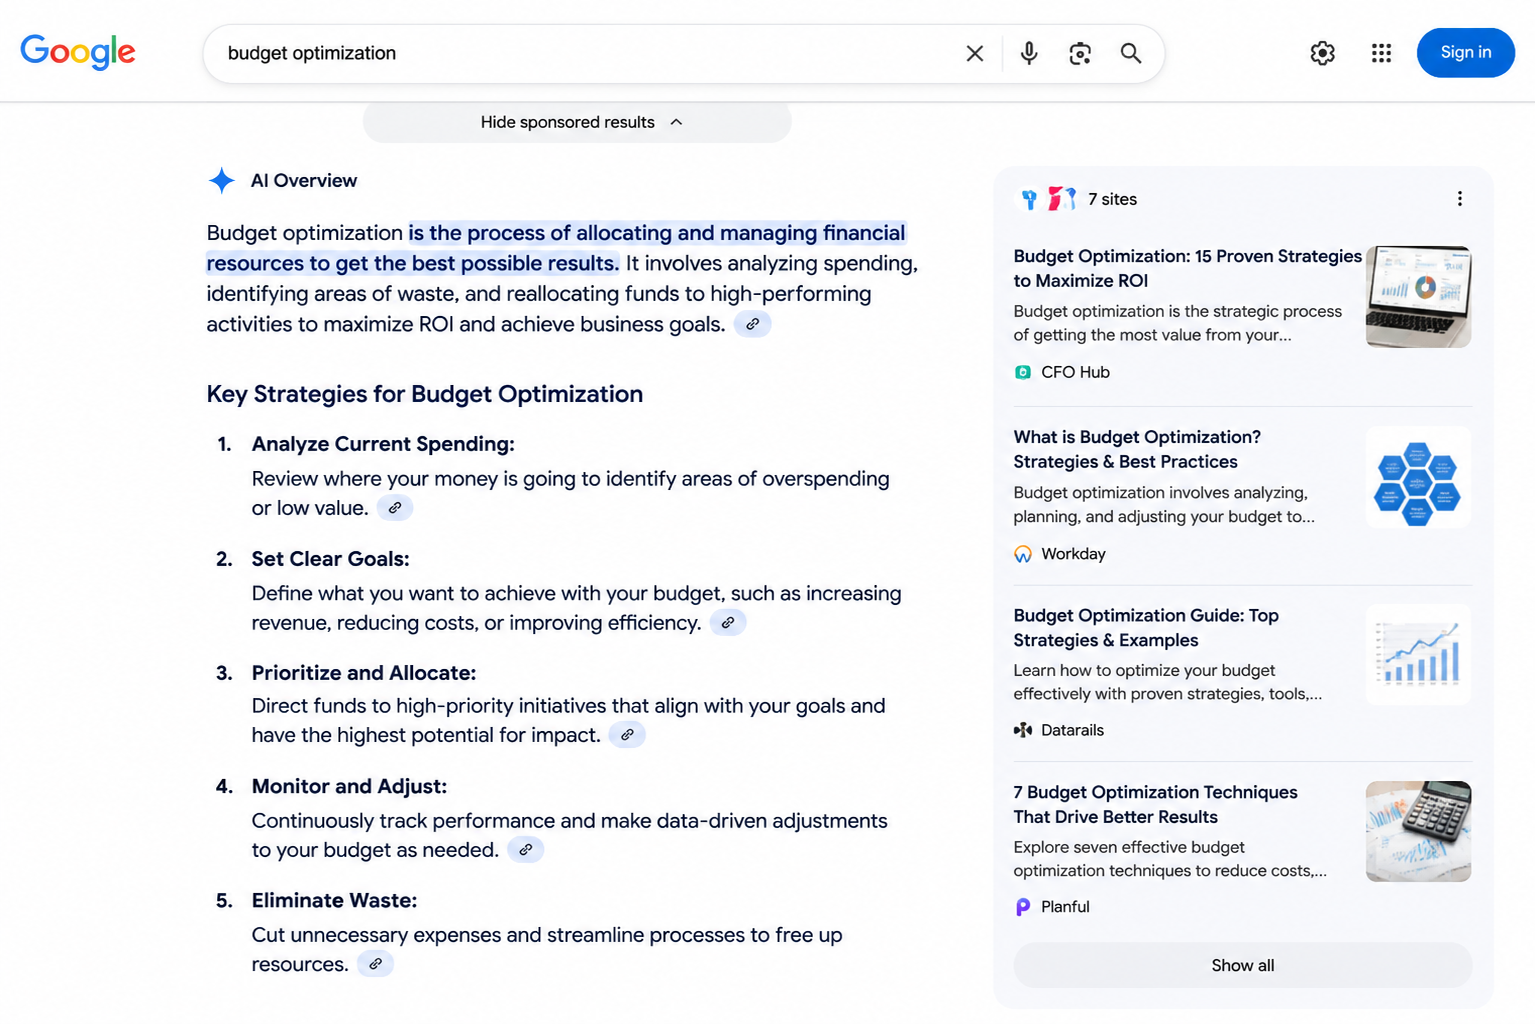1535x1024 pixels.
Task: Click Show all sites button
Action: (x=1243, y=965)
